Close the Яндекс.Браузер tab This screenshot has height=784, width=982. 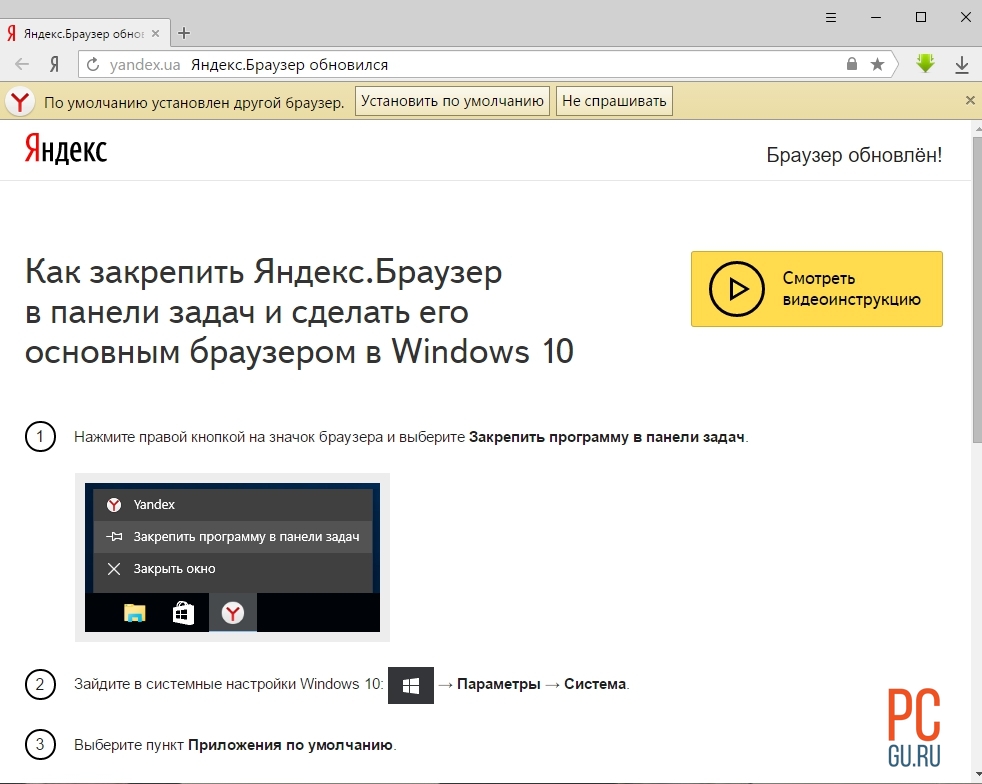155,33
